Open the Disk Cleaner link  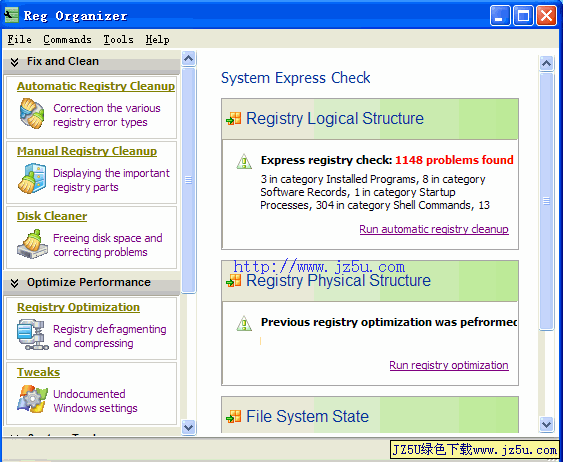[52, 216]
